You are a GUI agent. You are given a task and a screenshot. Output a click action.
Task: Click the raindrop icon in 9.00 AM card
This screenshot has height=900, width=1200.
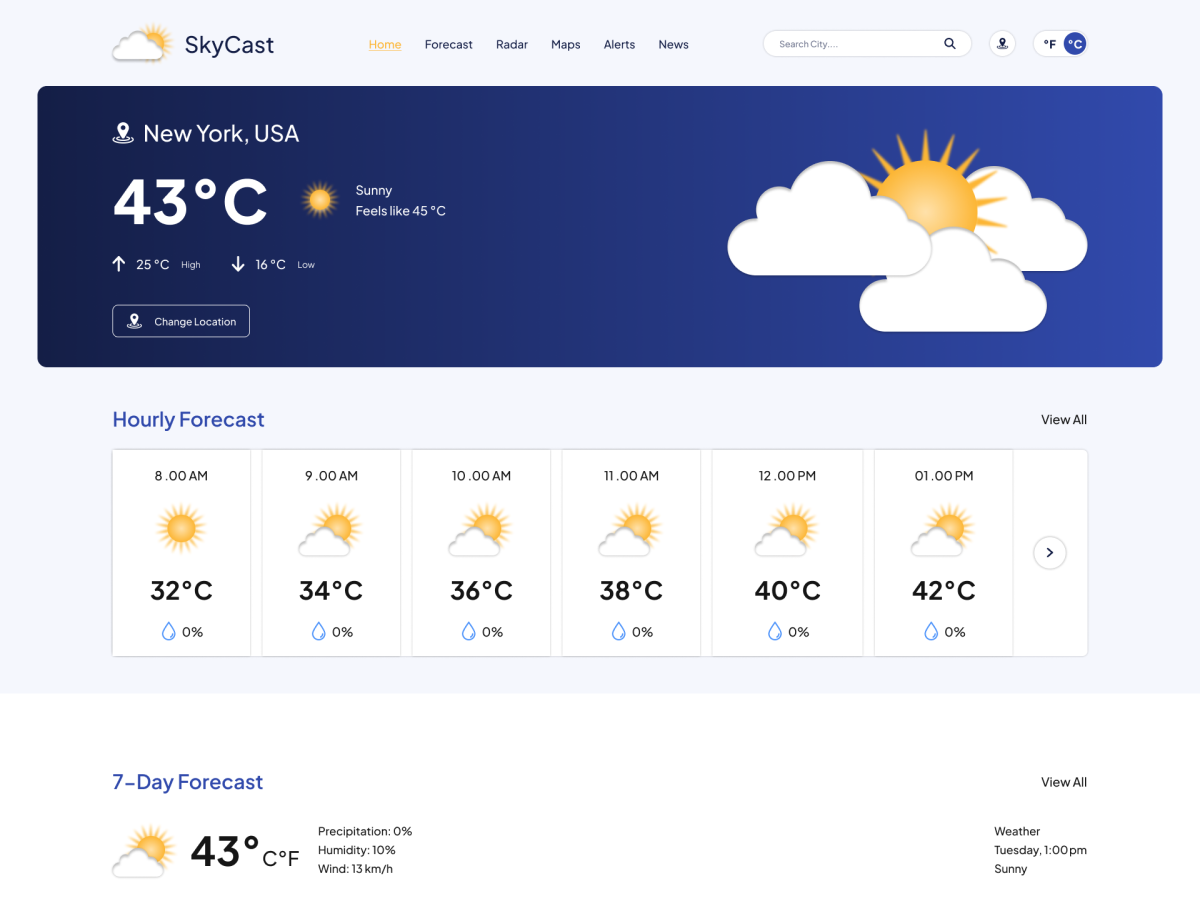coord(319,631)
